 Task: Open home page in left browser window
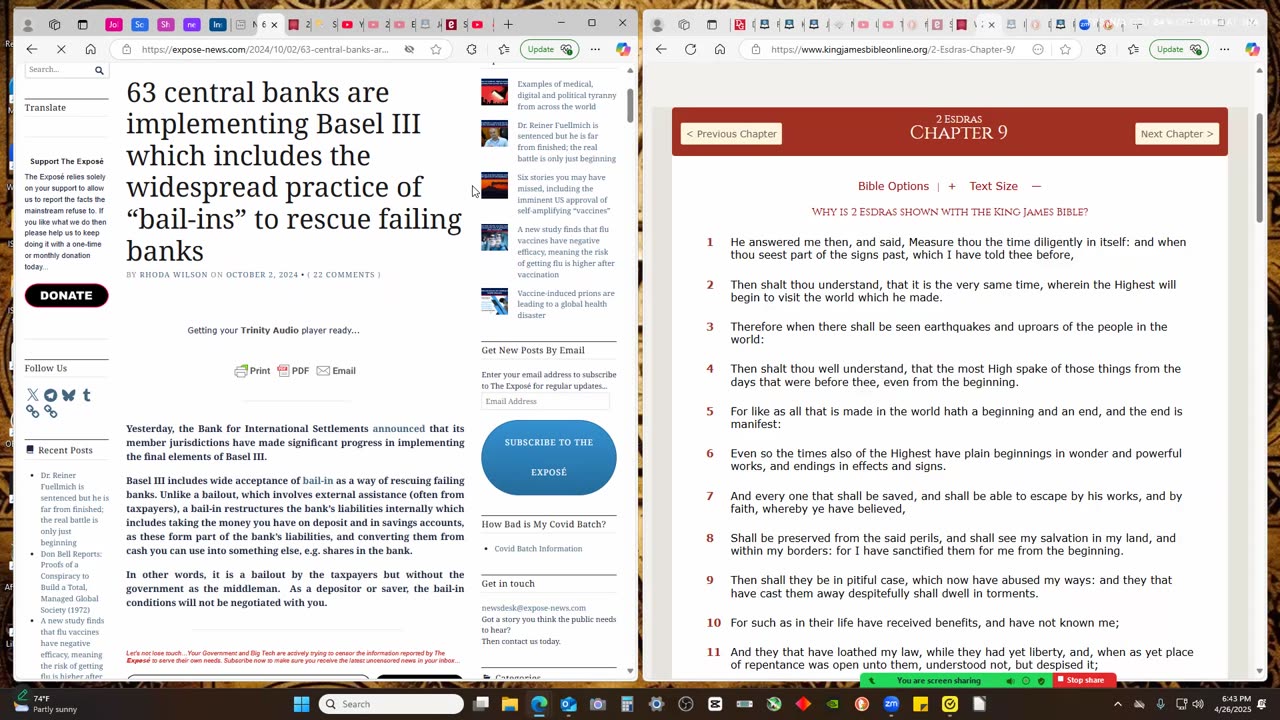click(x=91, y=49)
